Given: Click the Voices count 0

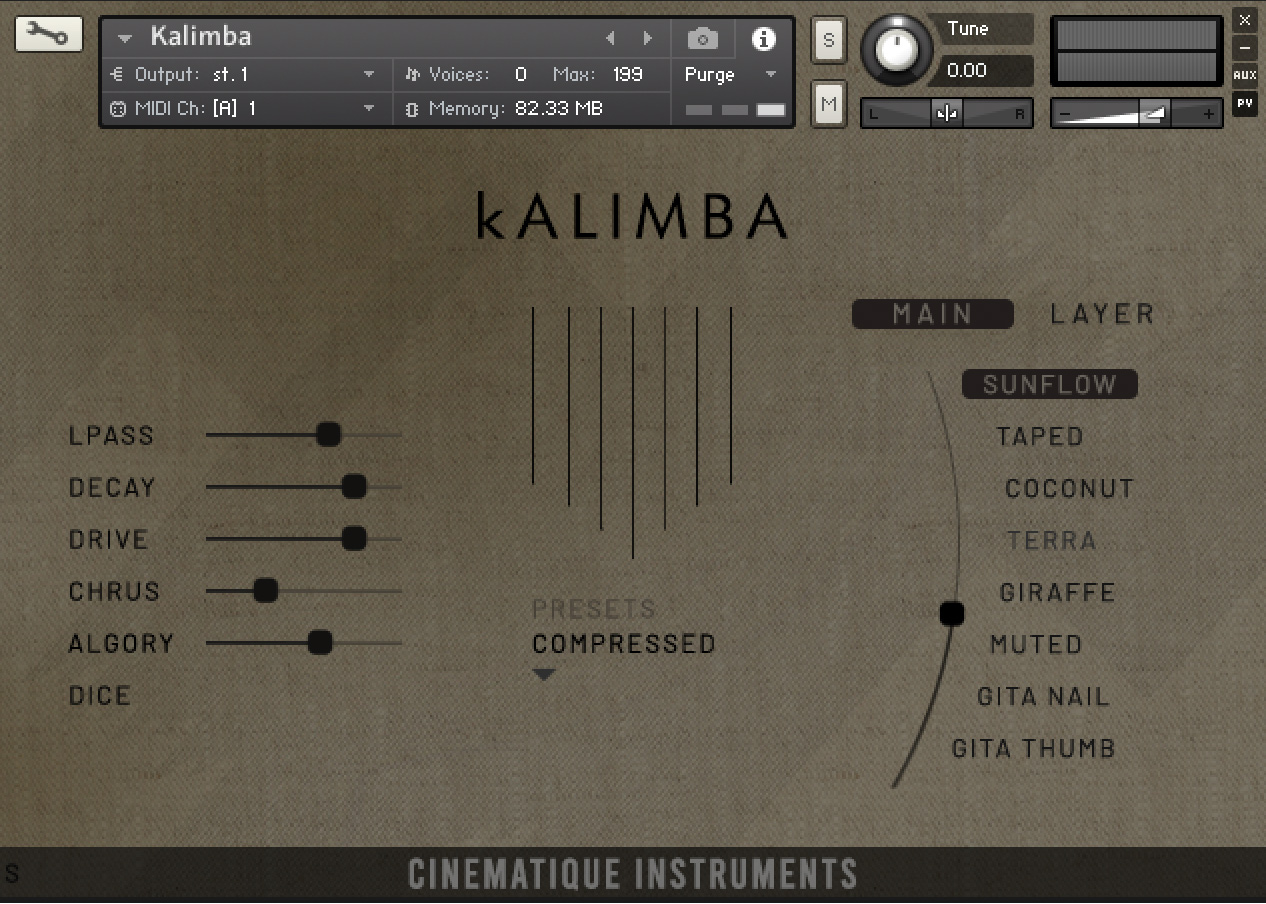Looking at the screenshot, I should pos(521,75).
